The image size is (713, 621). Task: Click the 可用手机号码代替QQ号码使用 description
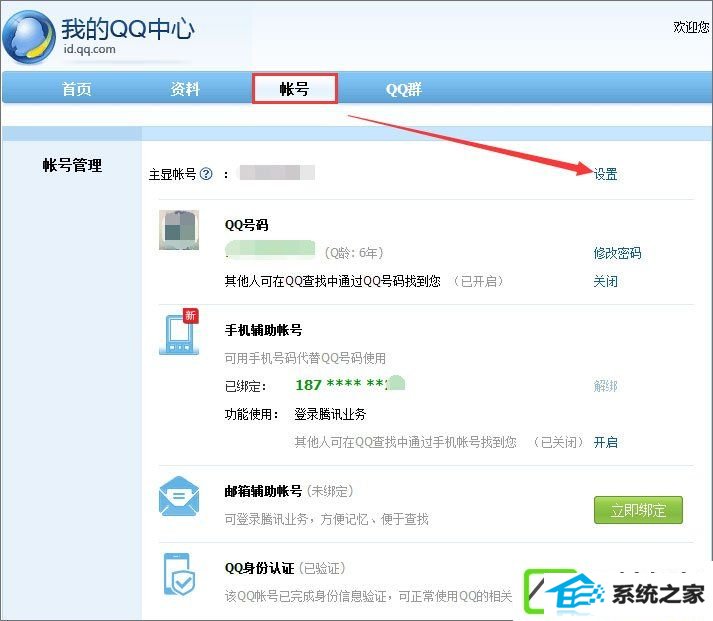[305, 358]
